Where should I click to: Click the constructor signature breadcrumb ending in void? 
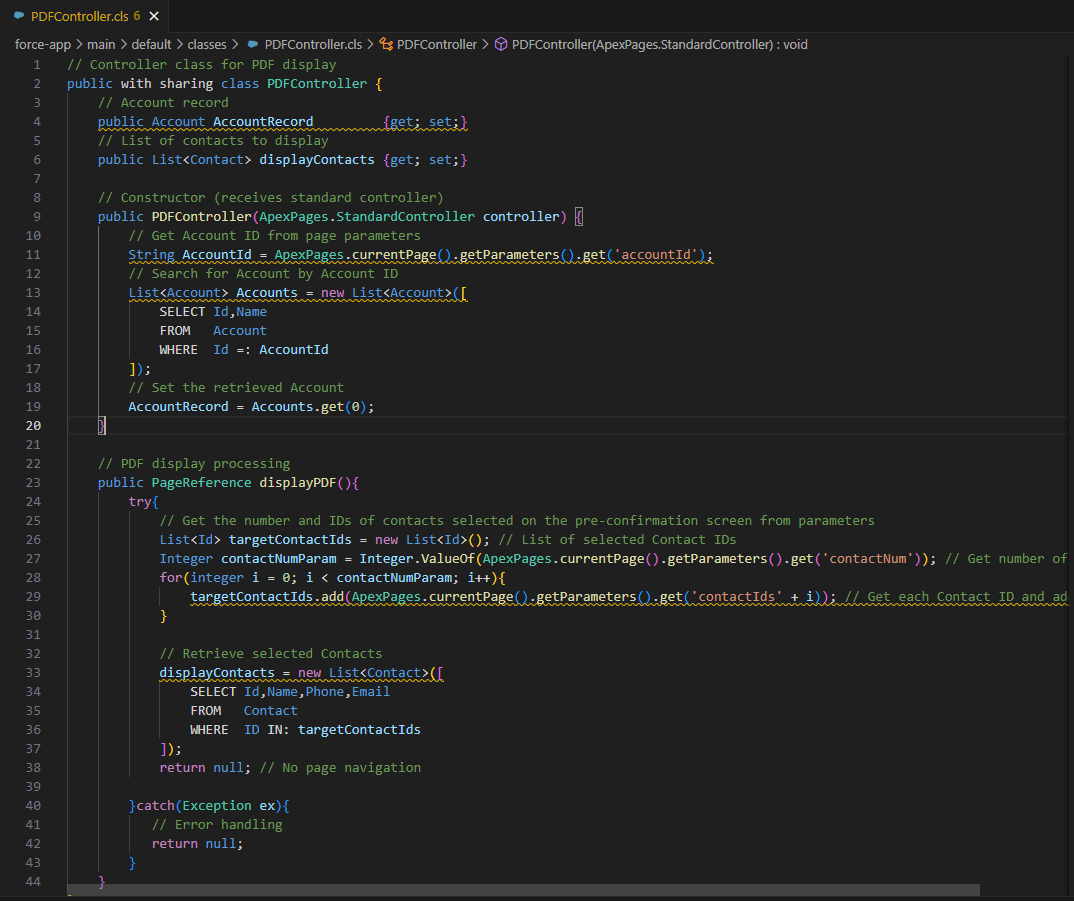point(659,44)
